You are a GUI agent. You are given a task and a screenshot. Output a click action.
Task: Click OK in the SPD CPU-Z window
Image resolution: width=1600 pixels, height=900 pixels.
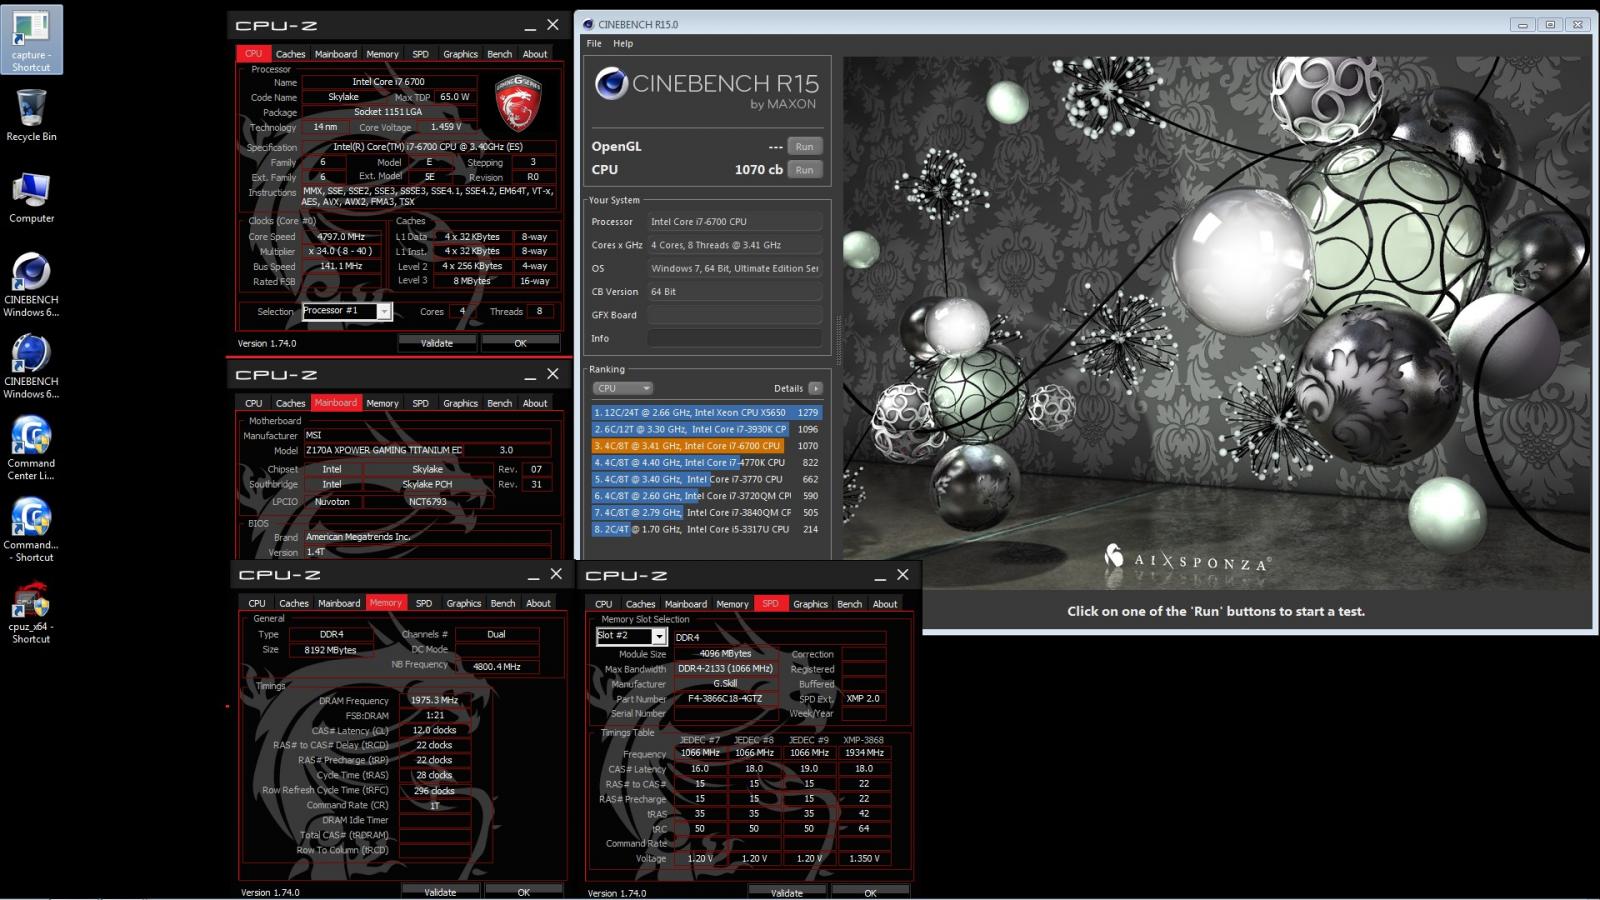[870, 893]
